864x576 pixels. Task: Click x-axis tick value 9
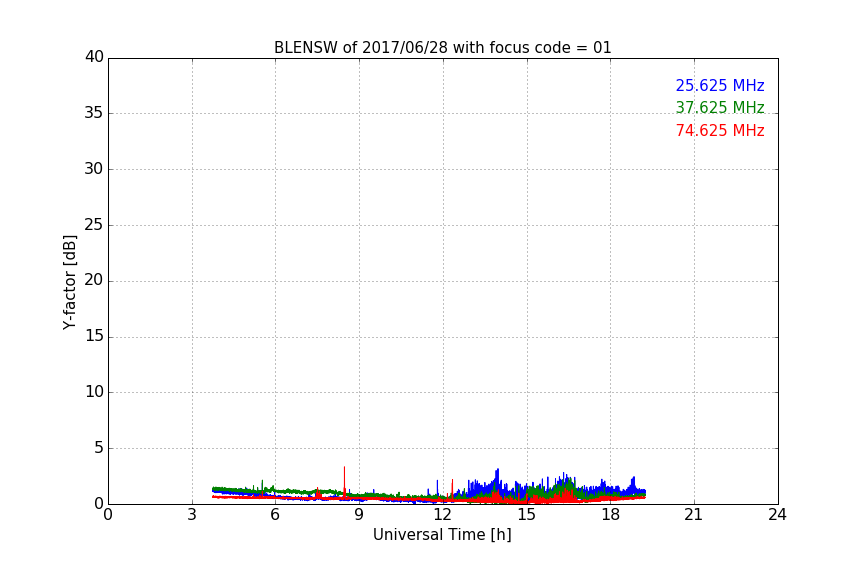click(x=359, y=515)
